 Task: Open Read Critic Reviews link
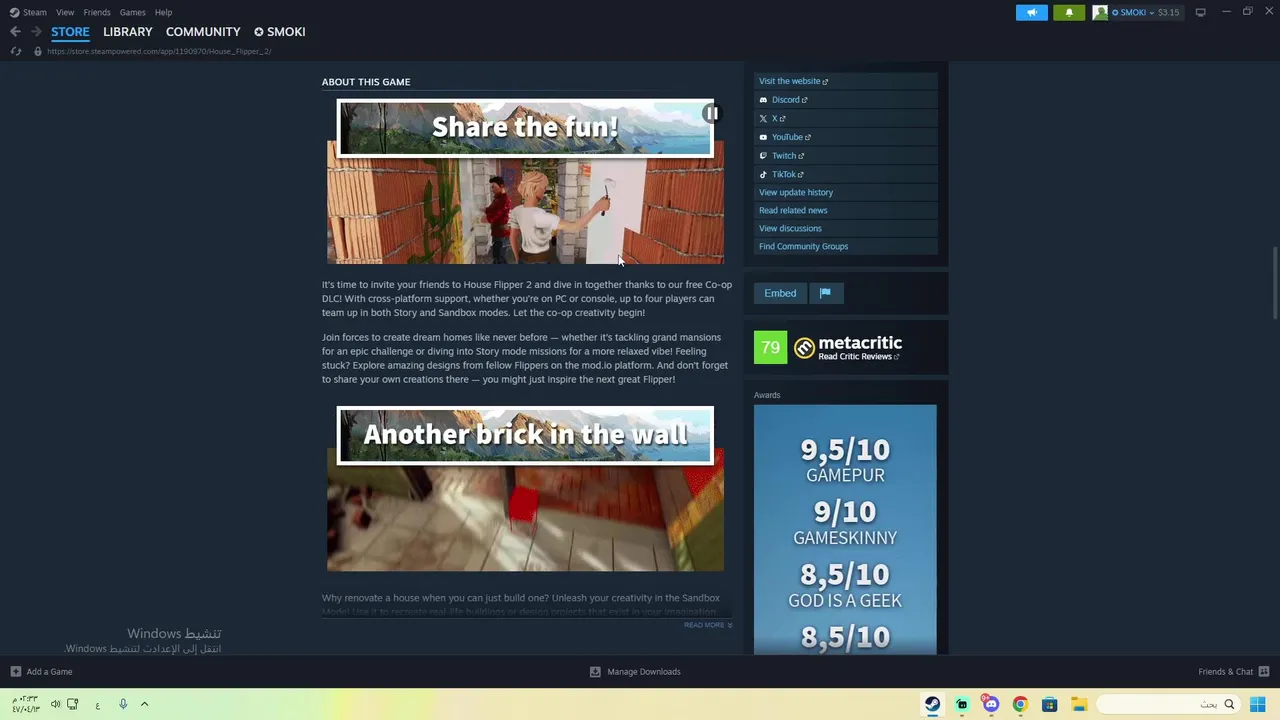click(x=858, y=357)
